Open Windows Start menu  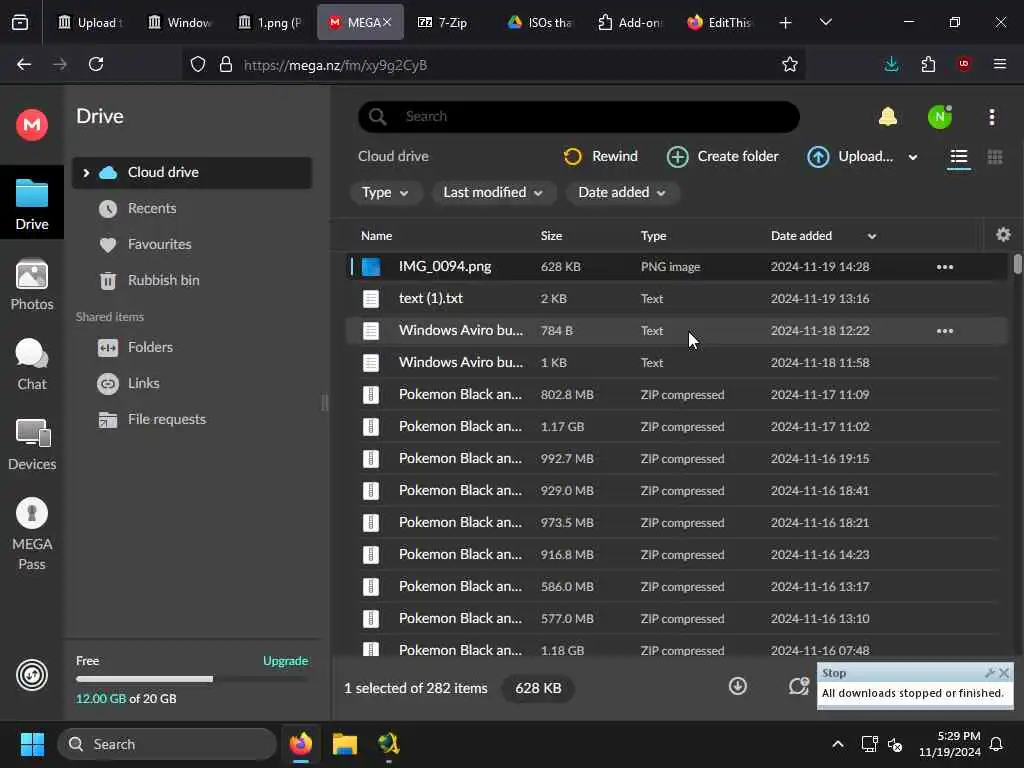click(32, 744)
